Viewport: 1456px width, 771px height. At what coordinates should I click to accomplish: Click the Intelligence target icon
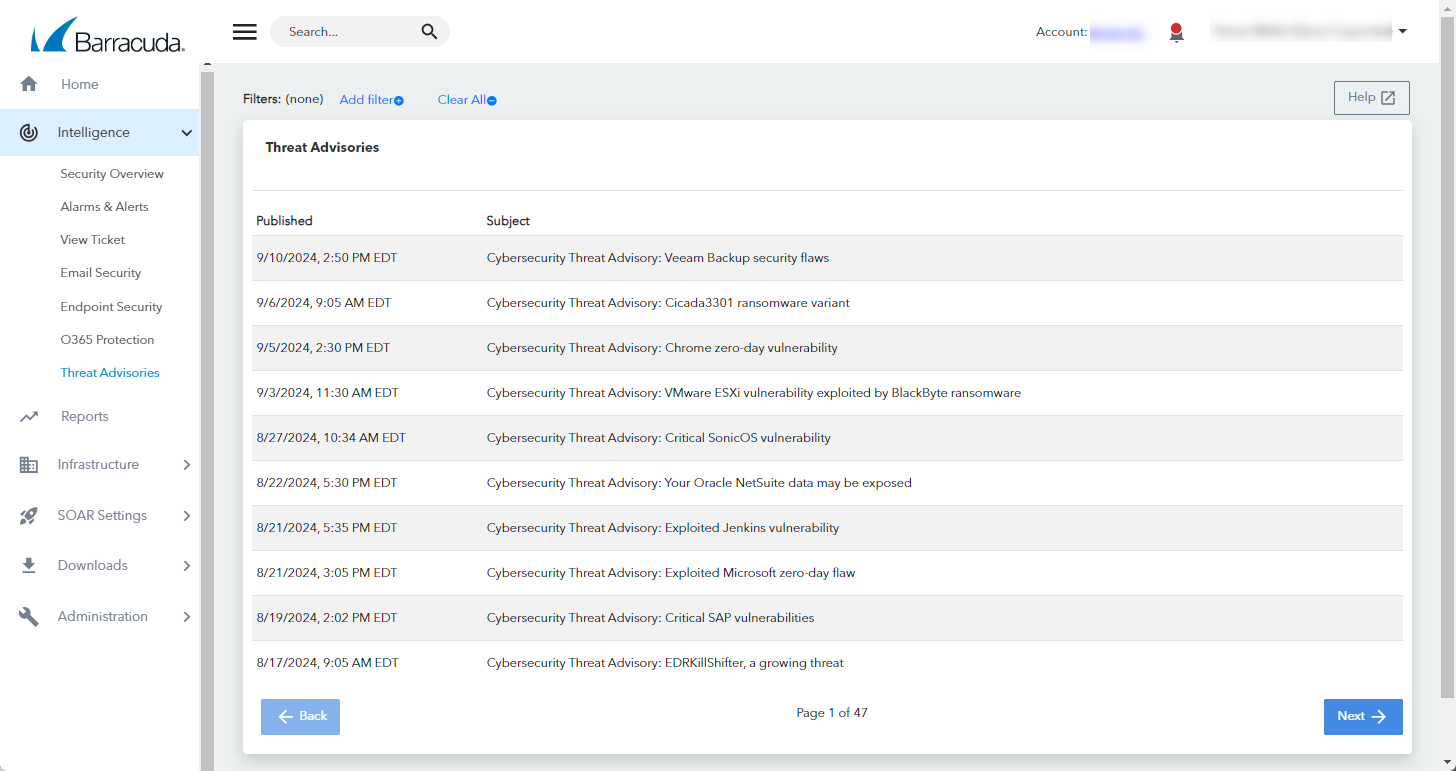tap(29, 132)
